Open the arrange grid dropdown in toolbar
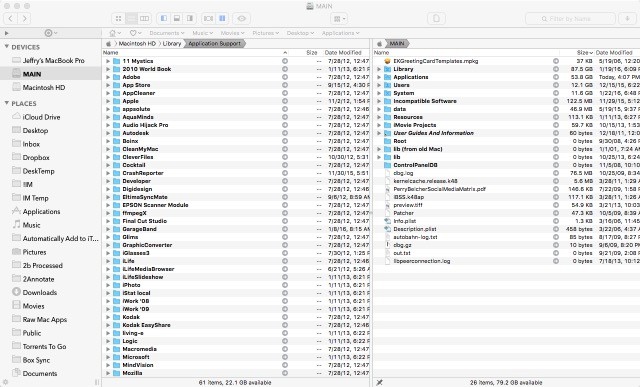Image resolution: width=640 pixels, height=387 pixels. tap(340, 18)
